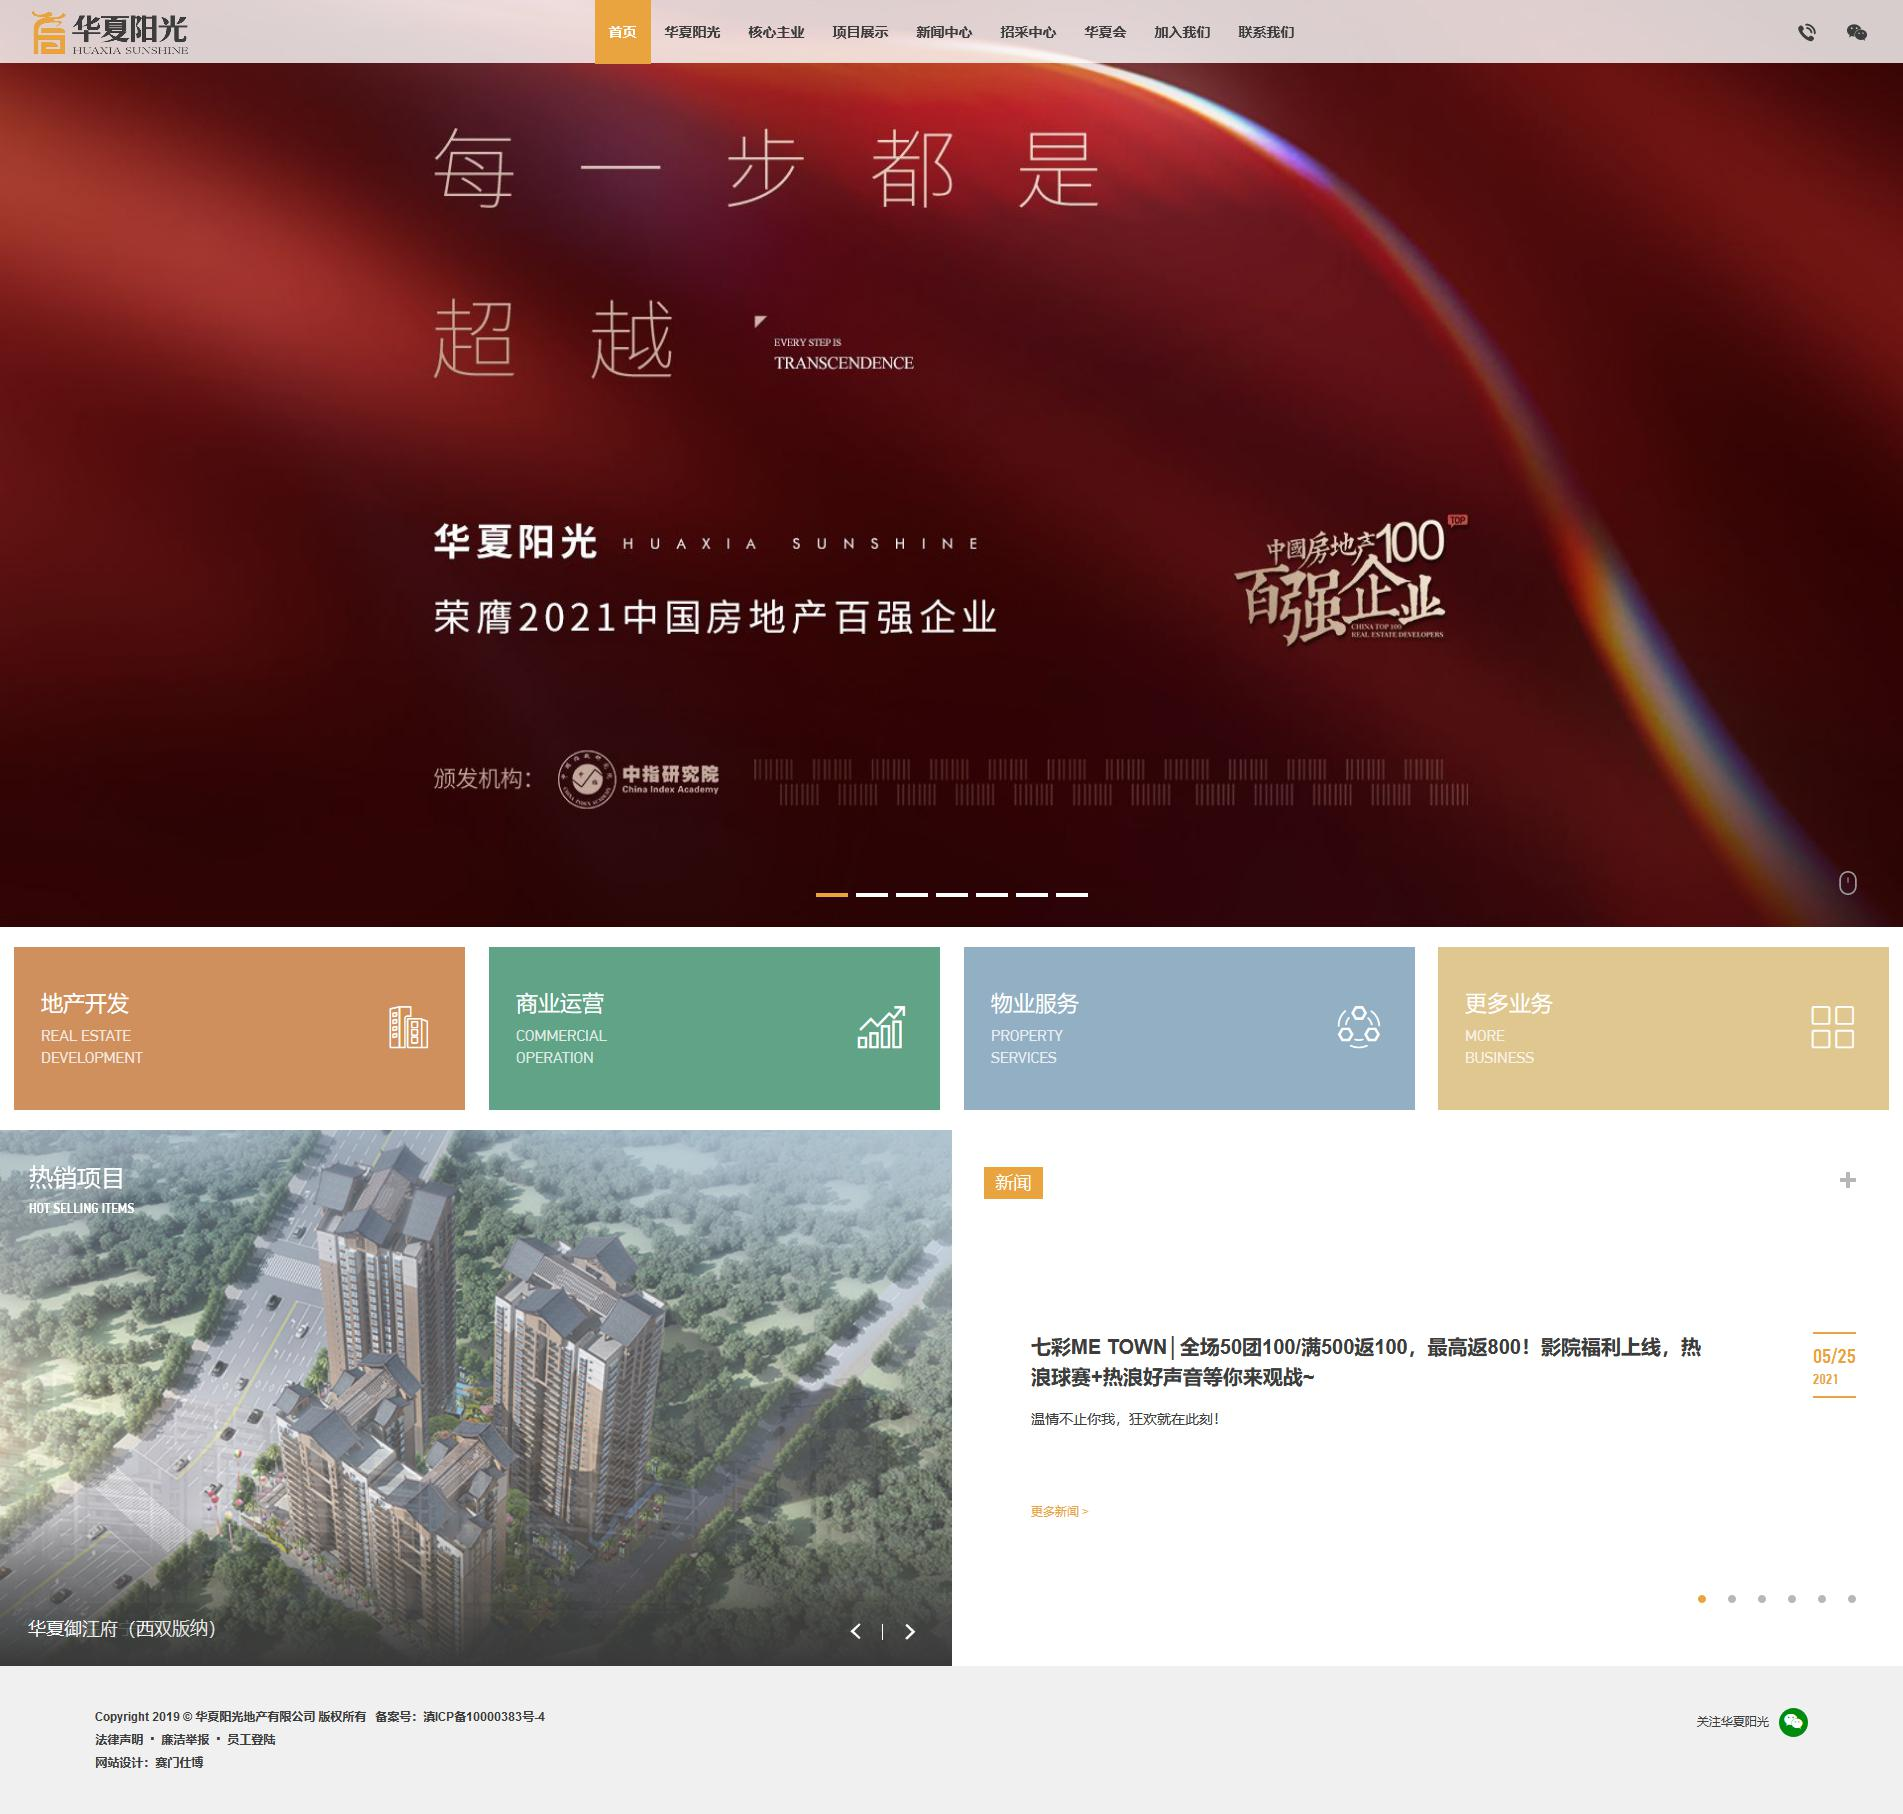Open the 地产开发 Real Estate Development card
This screenshot has height=1814, width=1903.
(x=239, y=1028)
